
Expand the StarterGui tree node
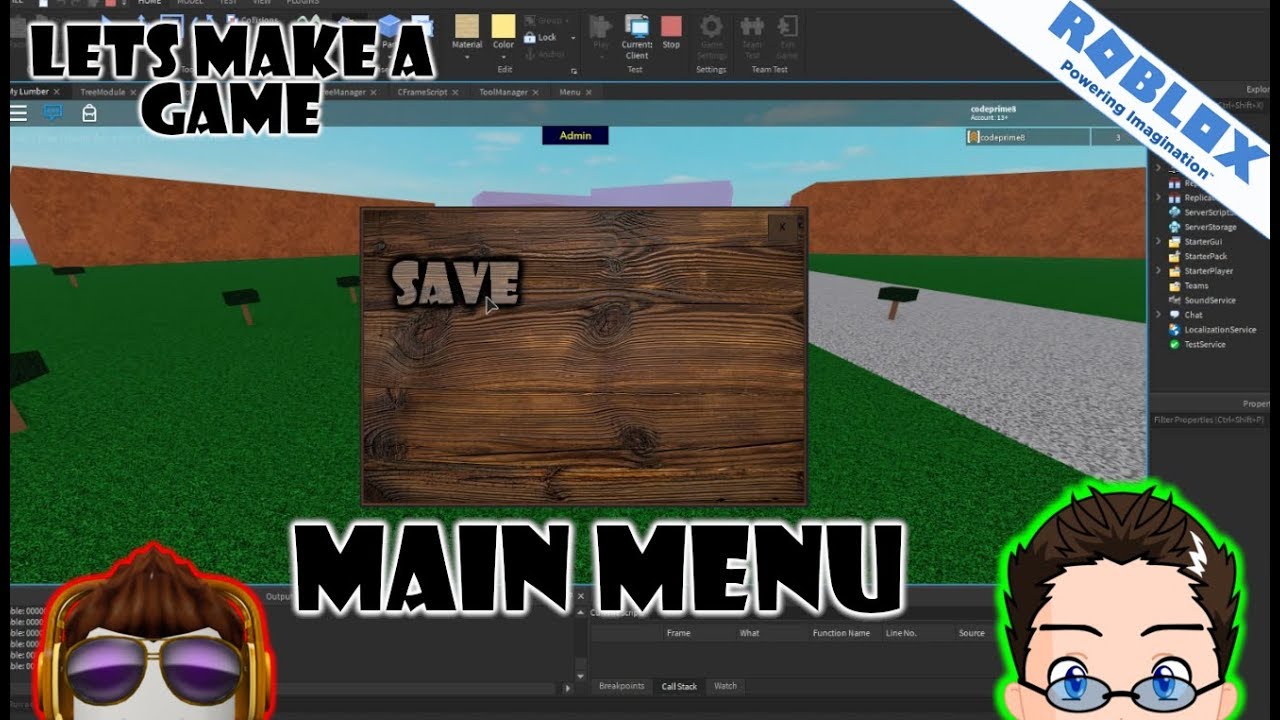pyautogui.click(x=1159, y=242)
